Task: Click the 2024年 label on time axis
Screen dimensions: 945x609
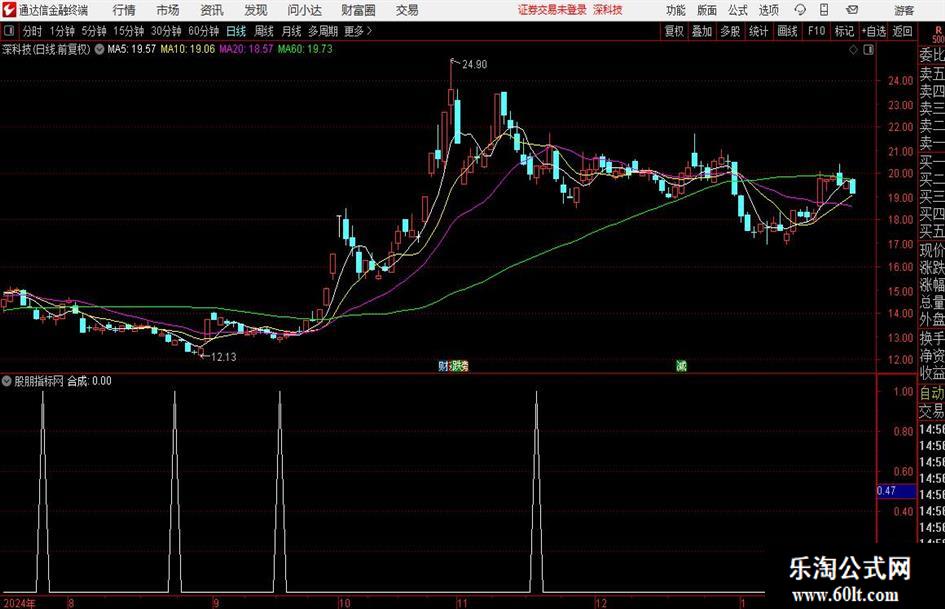Action: click(19, 603)
